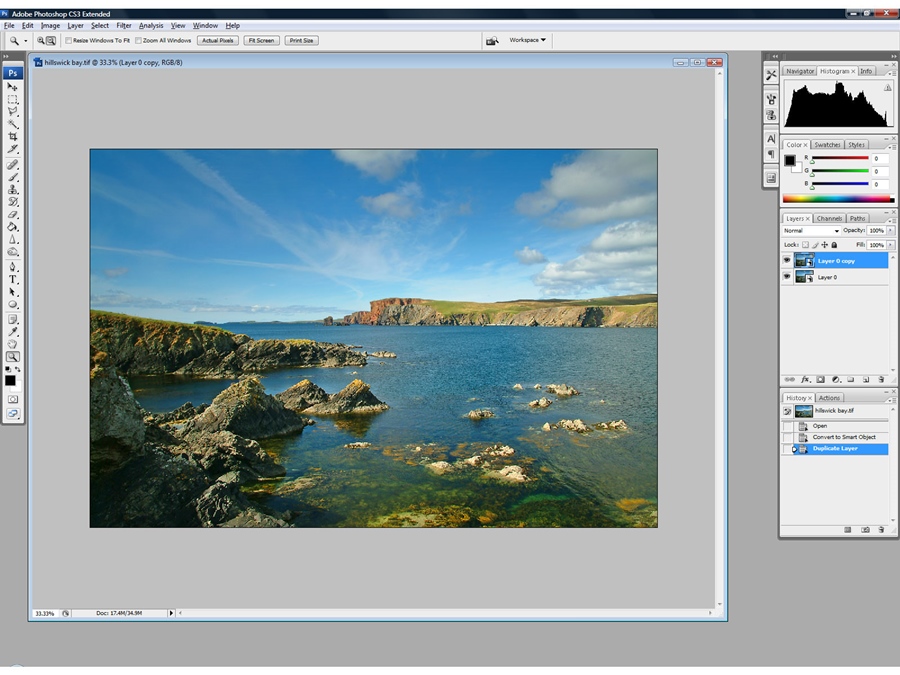
Task: Switch to the Channels tab
Action: point(829,218)
